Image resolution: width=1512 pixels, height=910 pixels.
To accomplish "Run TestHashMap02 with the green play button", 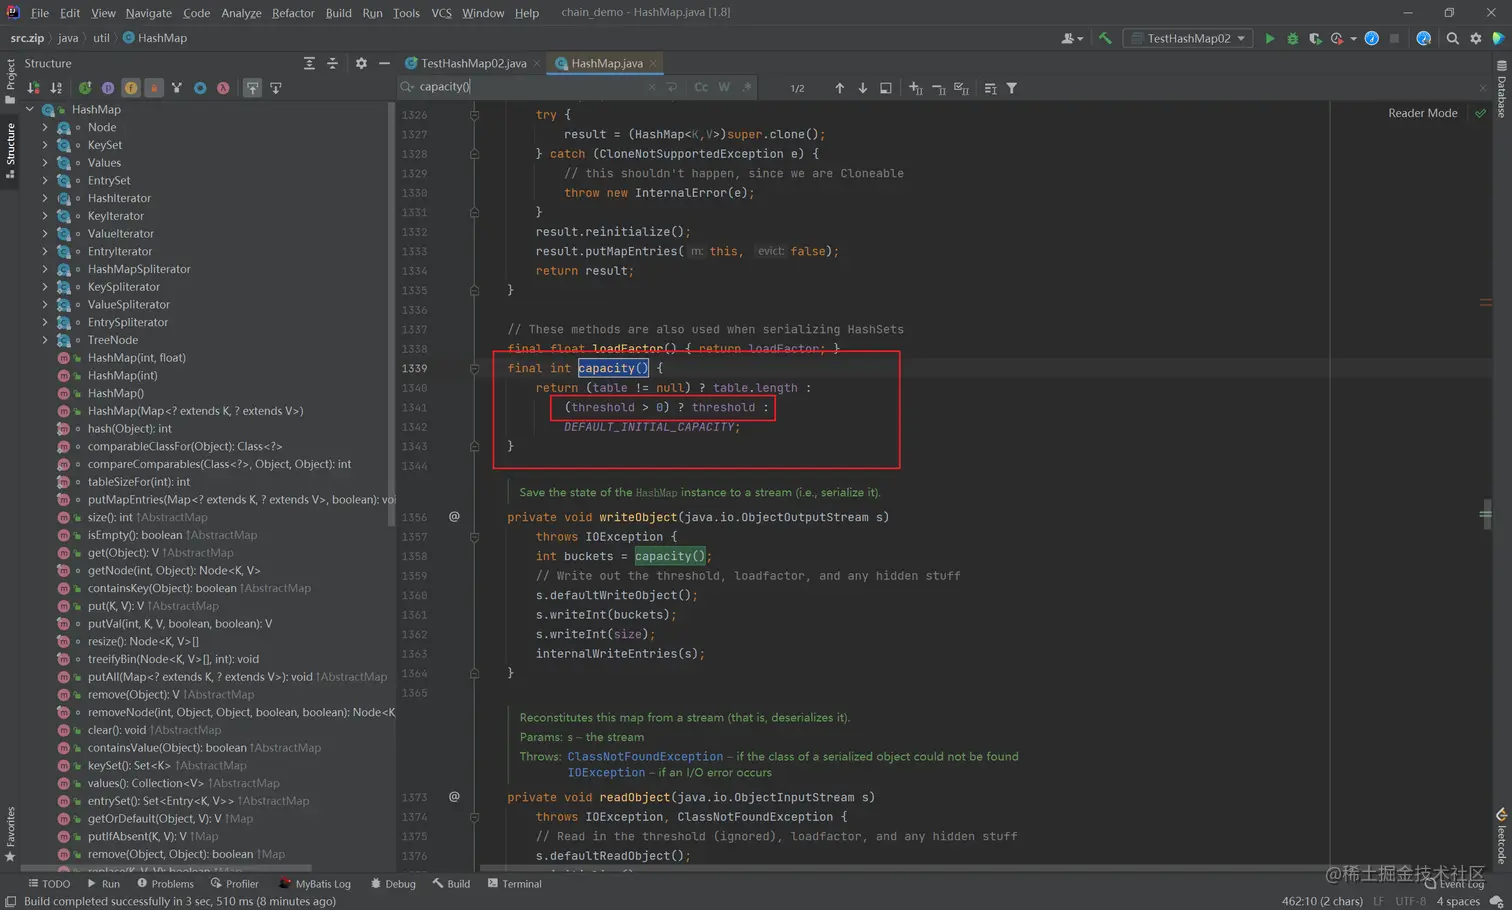I will tap(1269, 38).
